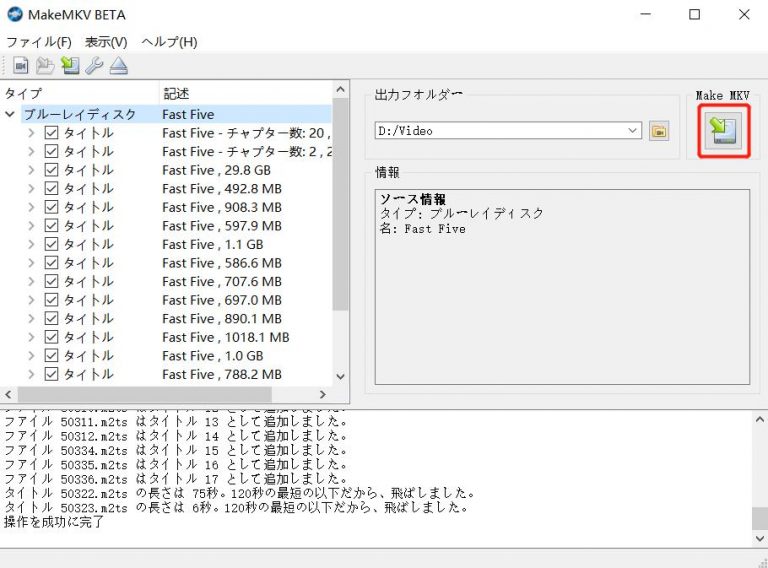Image resolution: width=768 pixels, height=568 pixels.
Task: Open preferences with the wrench icon
Action: (x=94, y=66)
